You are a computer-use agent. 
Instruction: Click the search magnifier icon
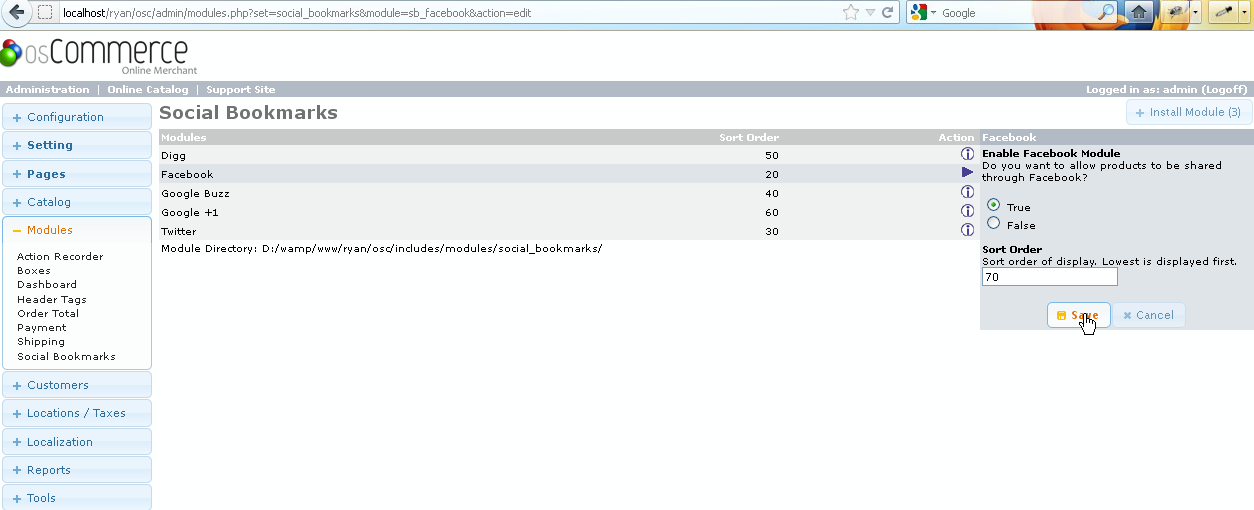pyautogui.click(x=1106, y=12)
